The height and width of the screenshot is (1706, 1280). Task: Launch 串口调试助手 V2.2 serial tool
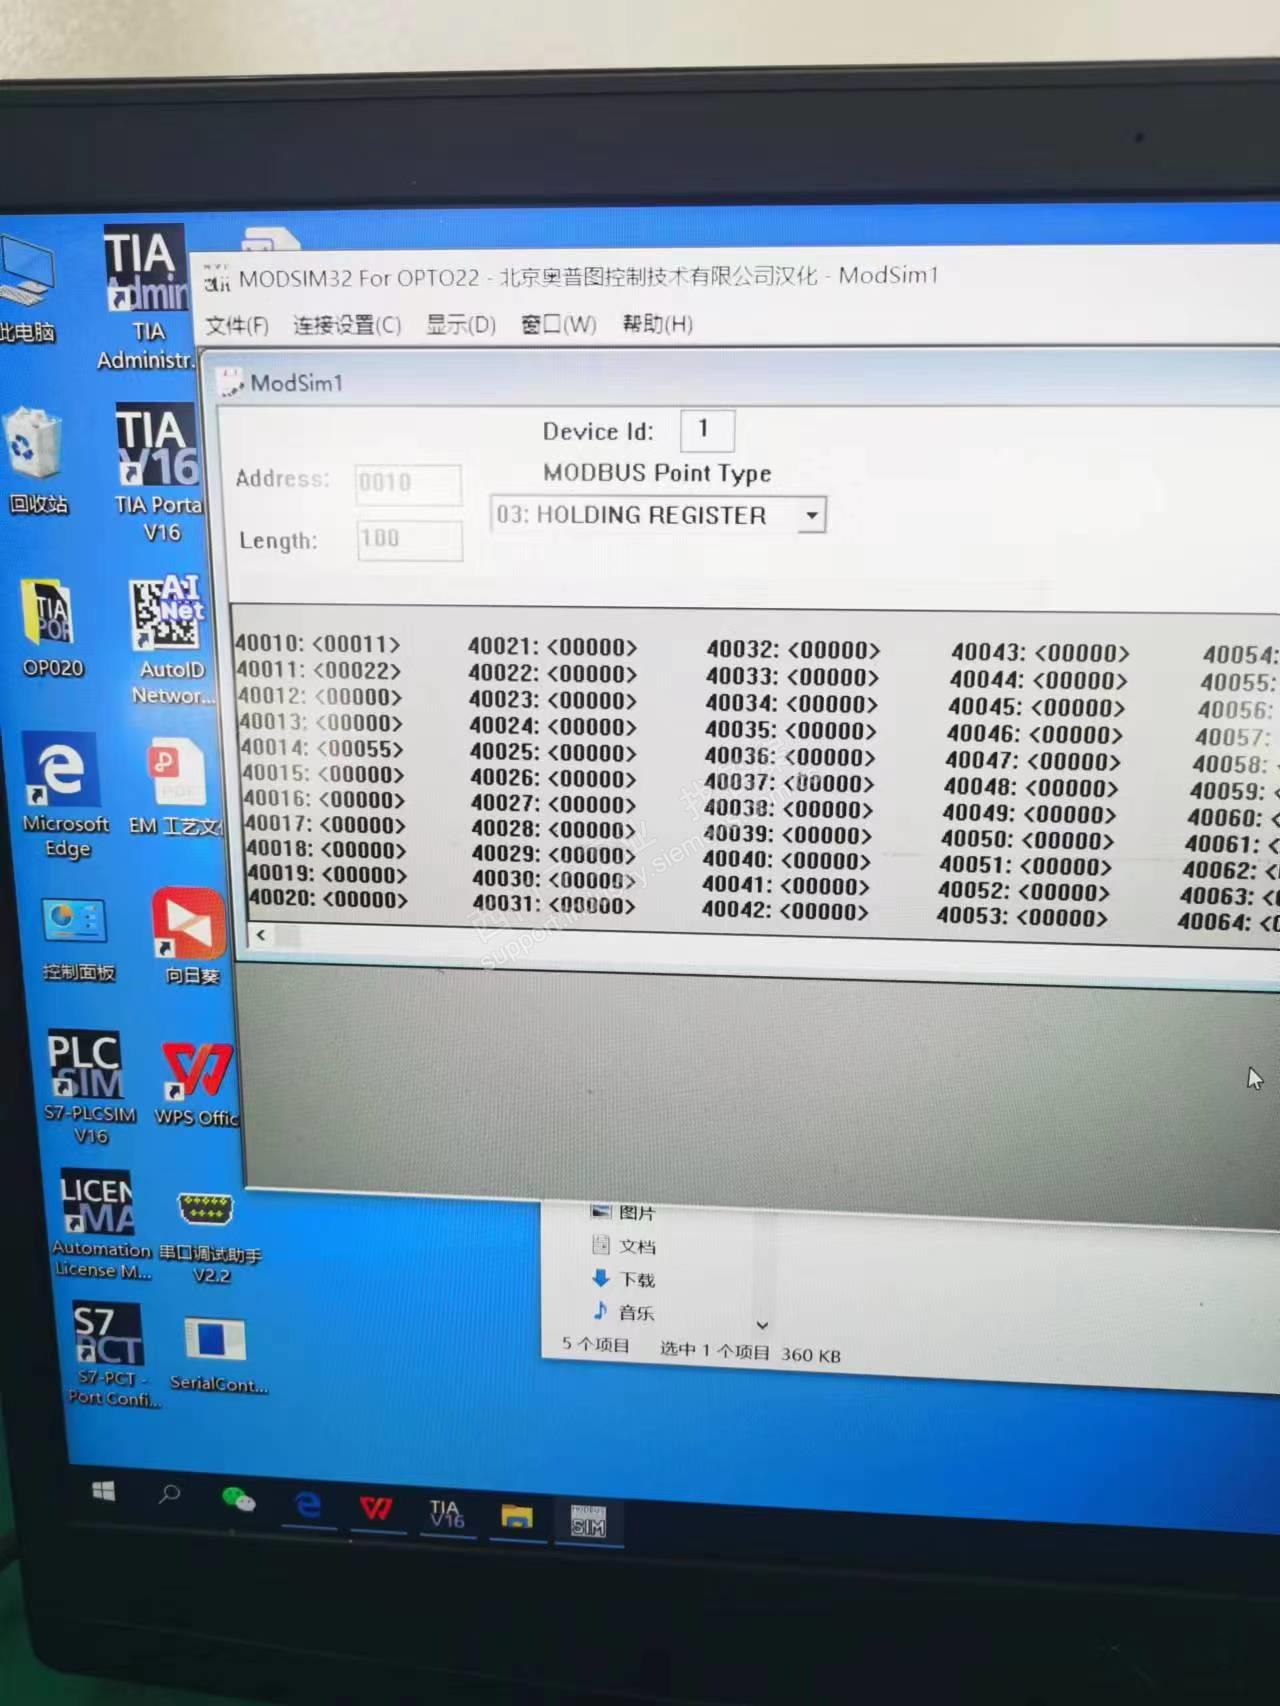coord(208,1236)
